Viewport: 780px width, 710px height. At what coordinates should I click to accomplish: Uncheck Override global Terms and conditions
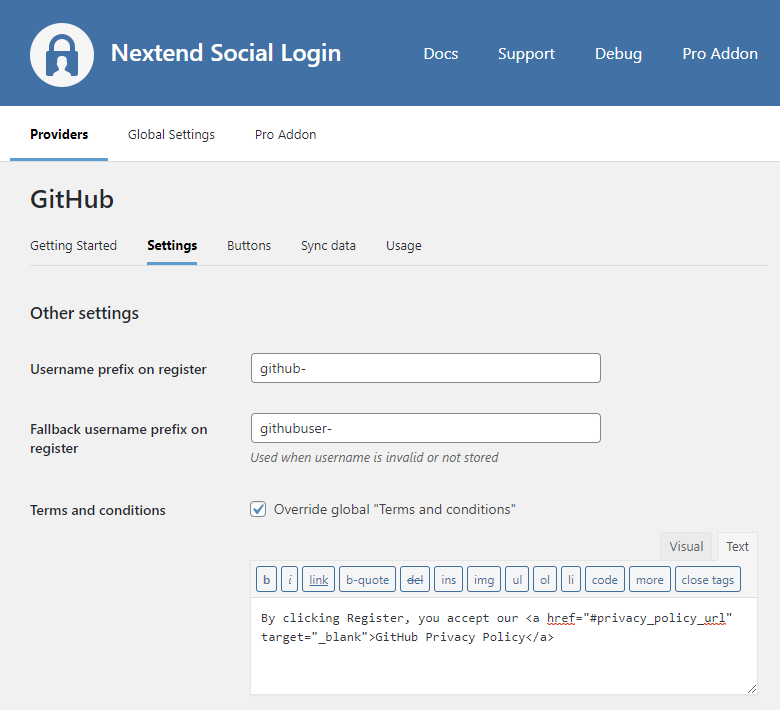pyautogui.click(x=258, y=509)
